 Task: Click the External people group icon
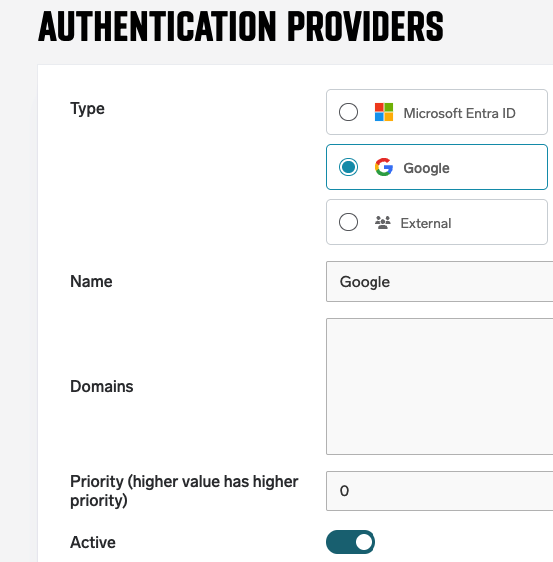382,223
